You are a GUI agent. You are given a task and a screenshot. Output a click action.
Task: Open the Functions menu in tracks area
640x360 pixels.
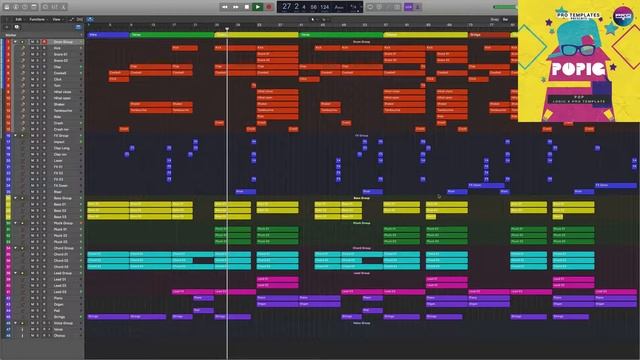37,19
